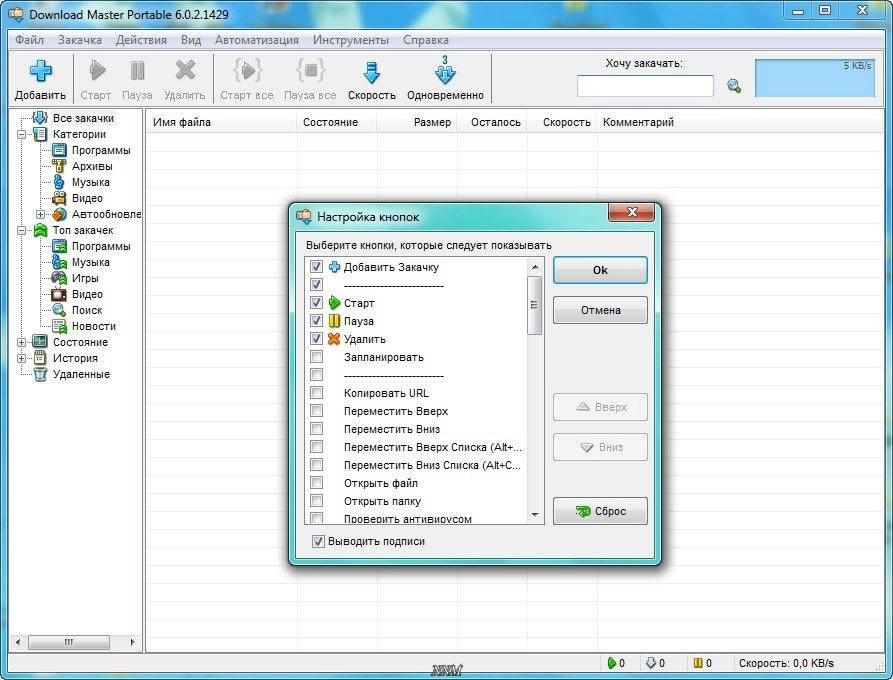The width and height of the screenshot is (893, 680).
Task: Uncheck the Удалить checkbox in list
Action: pos(316,339)
